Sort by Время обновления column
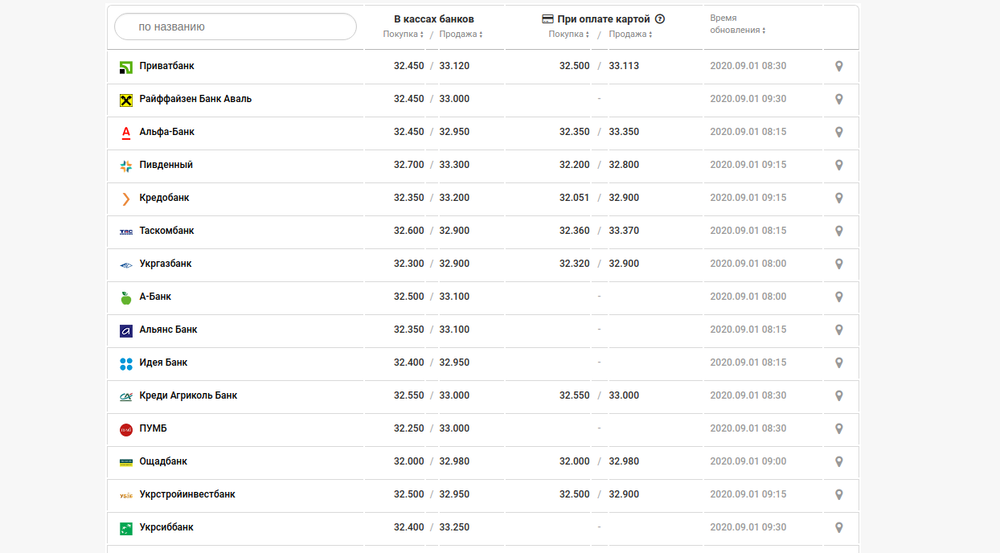 (737, 24)
